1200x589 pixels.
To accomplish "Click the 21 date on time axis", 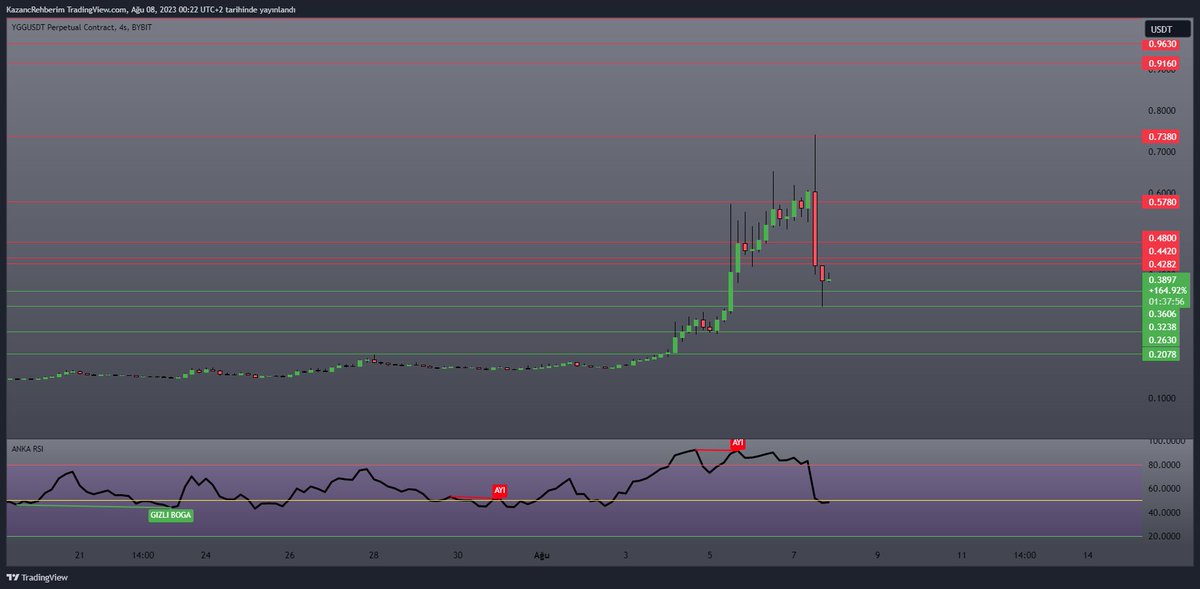I will click(79, 555).
